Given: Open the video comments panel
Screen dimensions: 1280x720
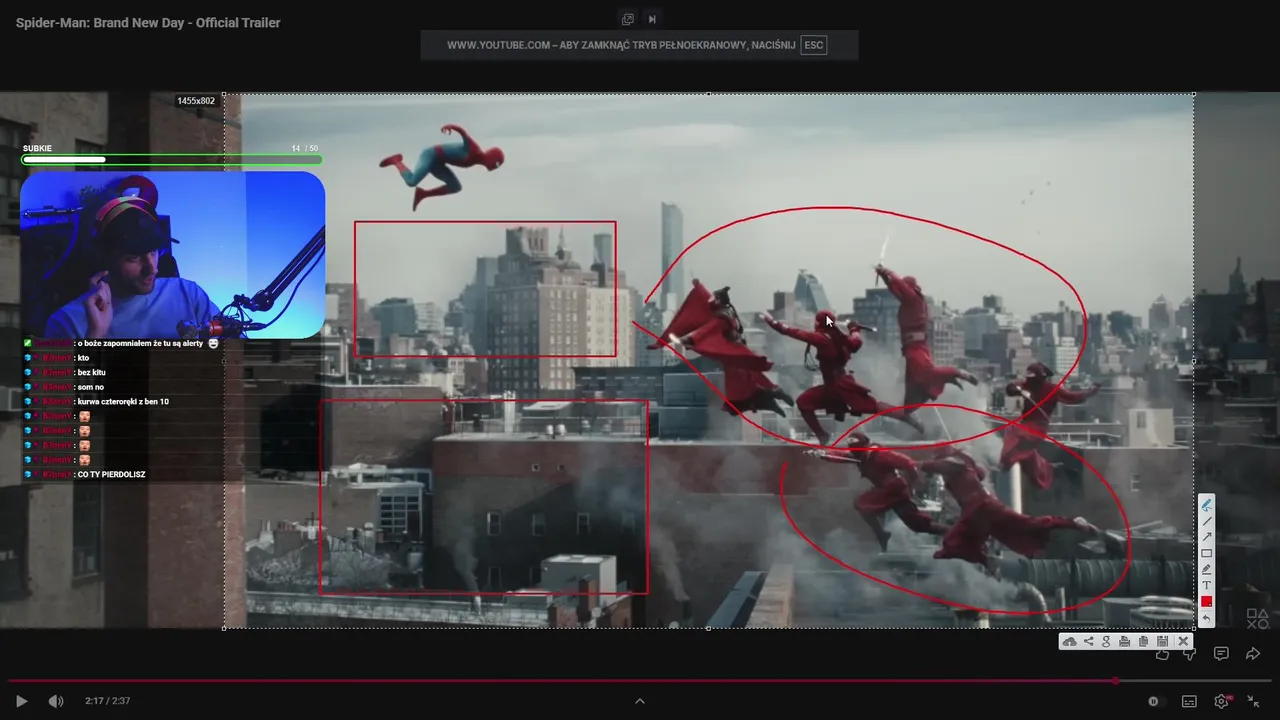Looking at the screenshot, I should coord(1221,654).
